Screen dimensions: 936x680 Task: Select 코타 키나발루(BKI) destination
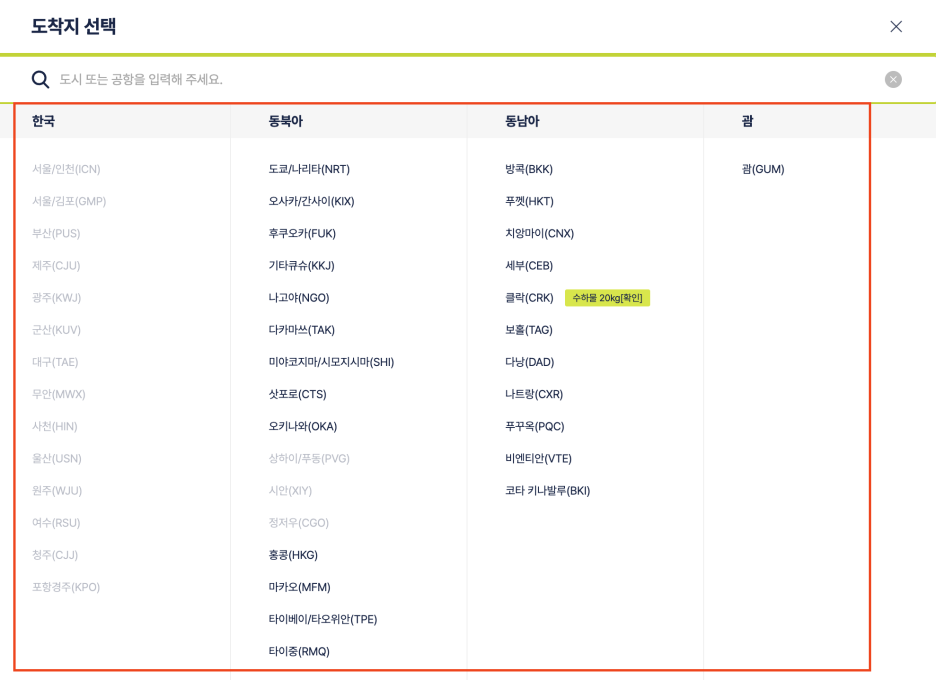click(x=547, y=491)
